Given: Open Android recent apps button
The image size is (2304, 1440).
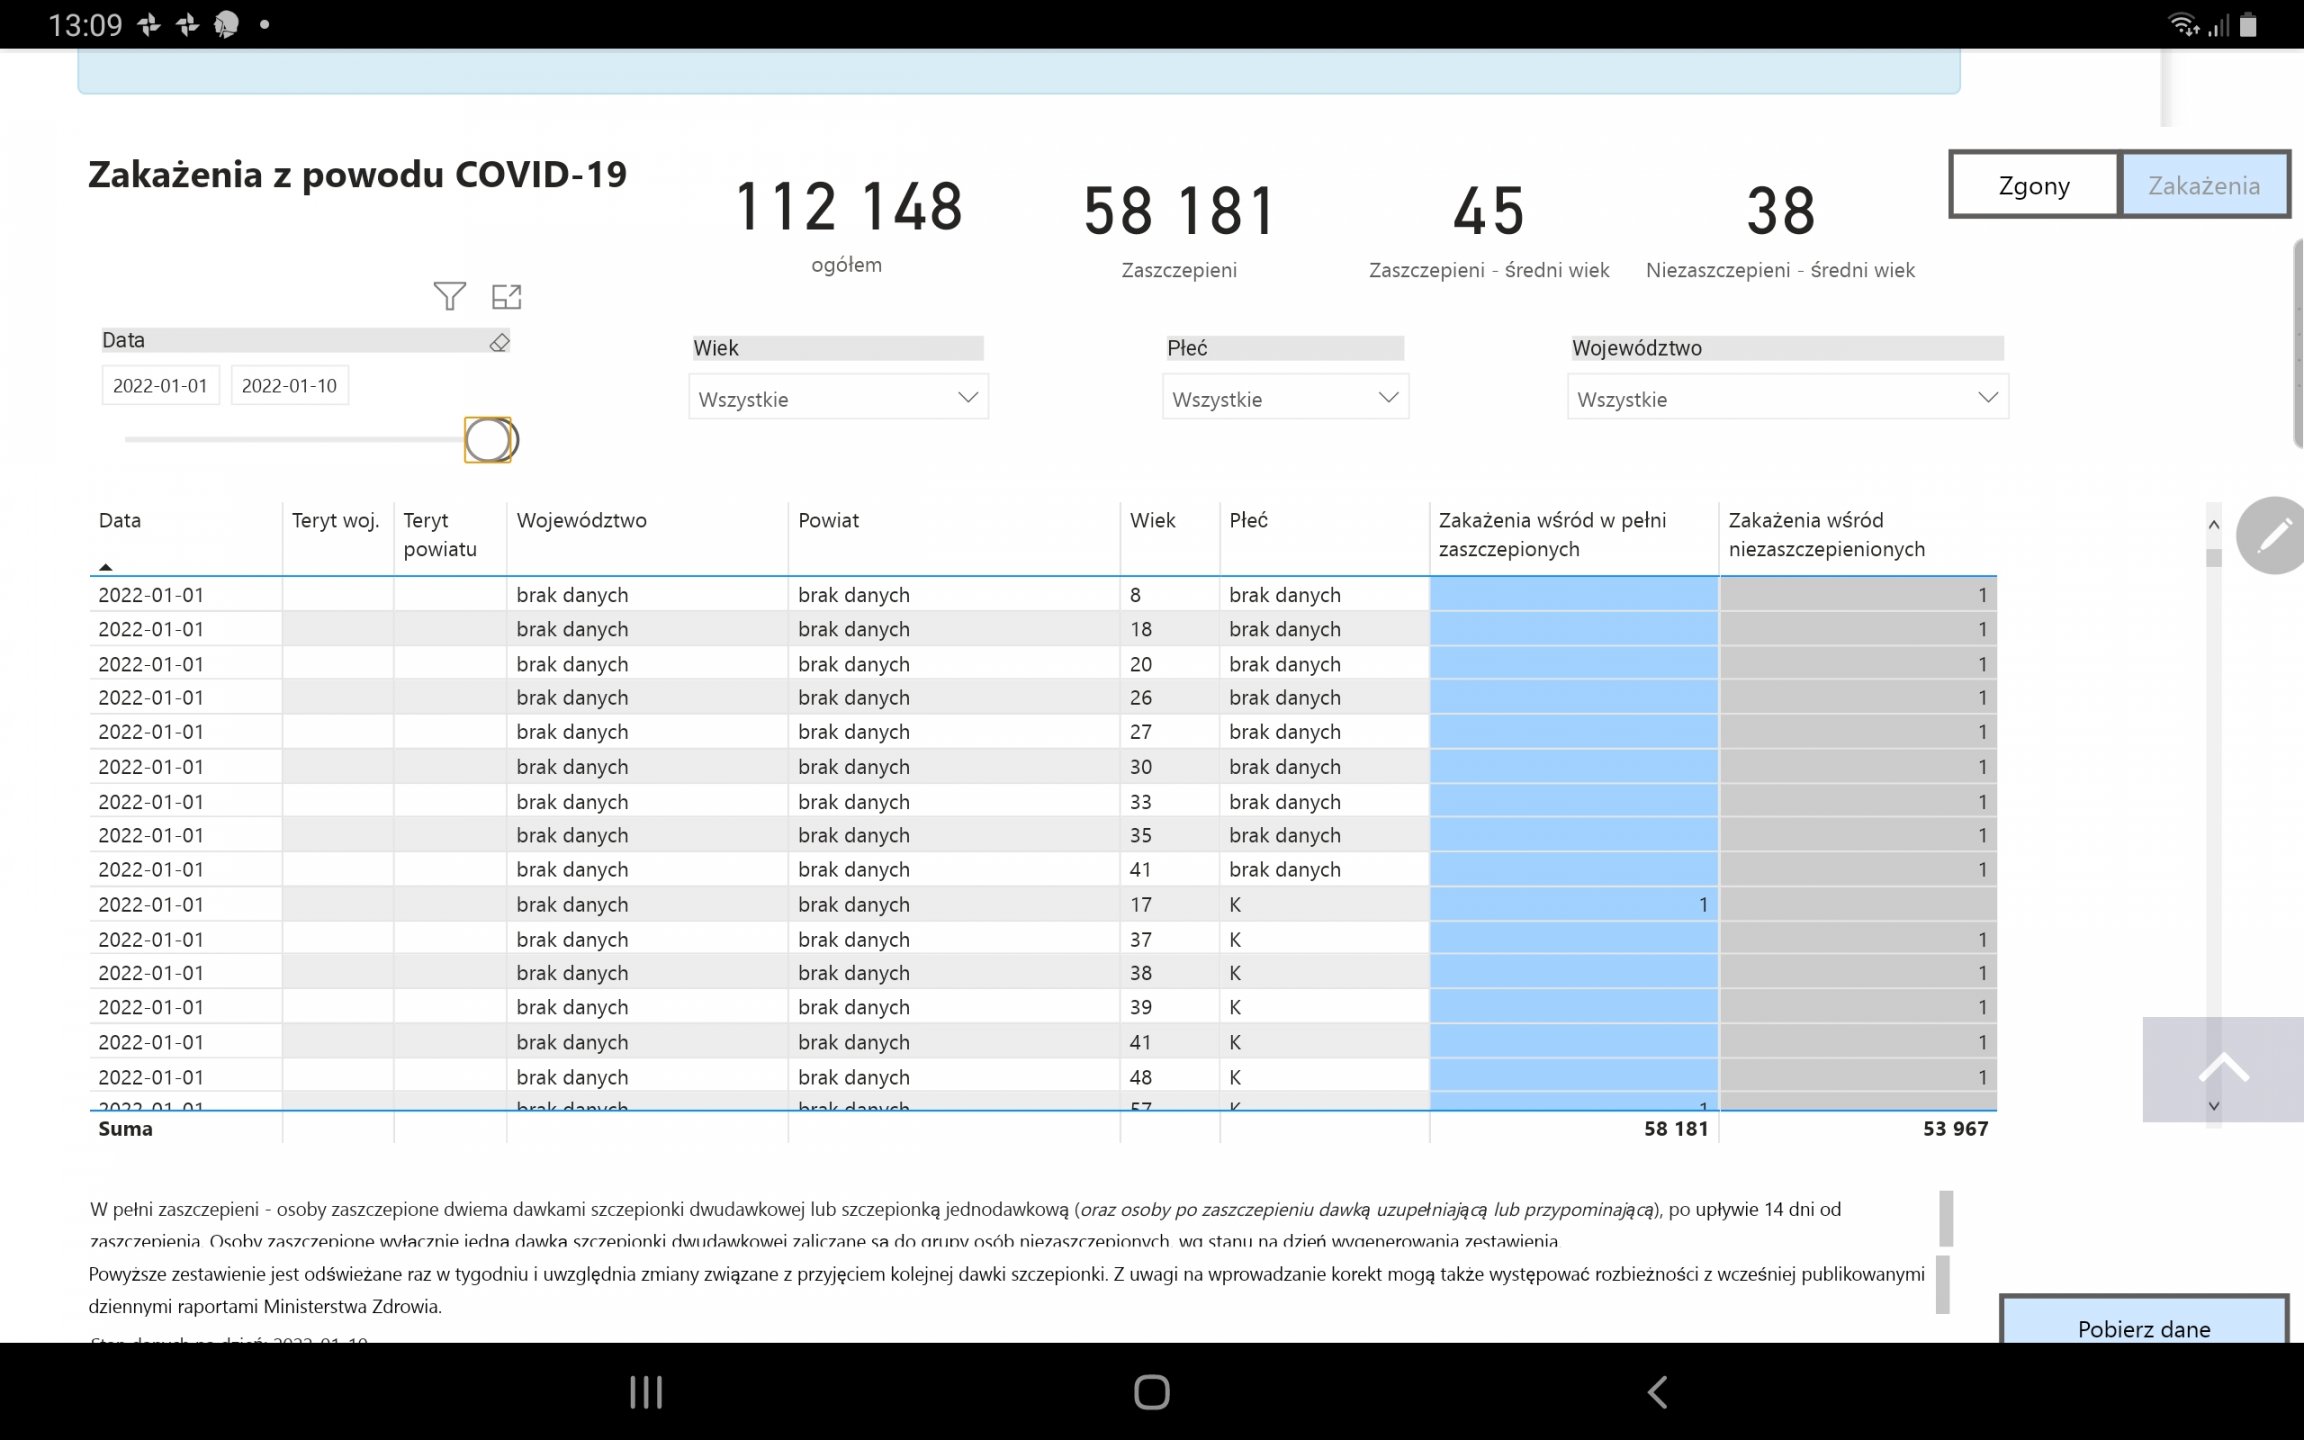Looking at the screenshot, I should [x=646, y=1392].
